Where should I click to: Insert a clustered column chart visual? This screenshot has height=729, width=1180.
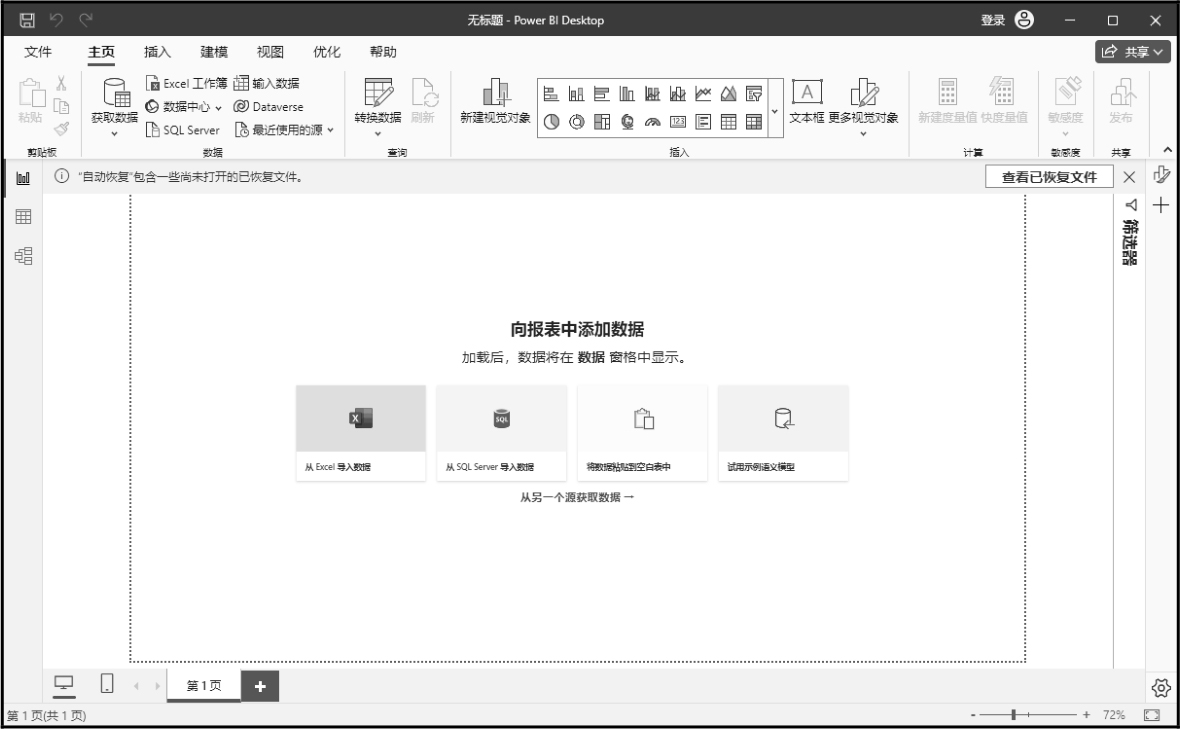pos(627,93)
